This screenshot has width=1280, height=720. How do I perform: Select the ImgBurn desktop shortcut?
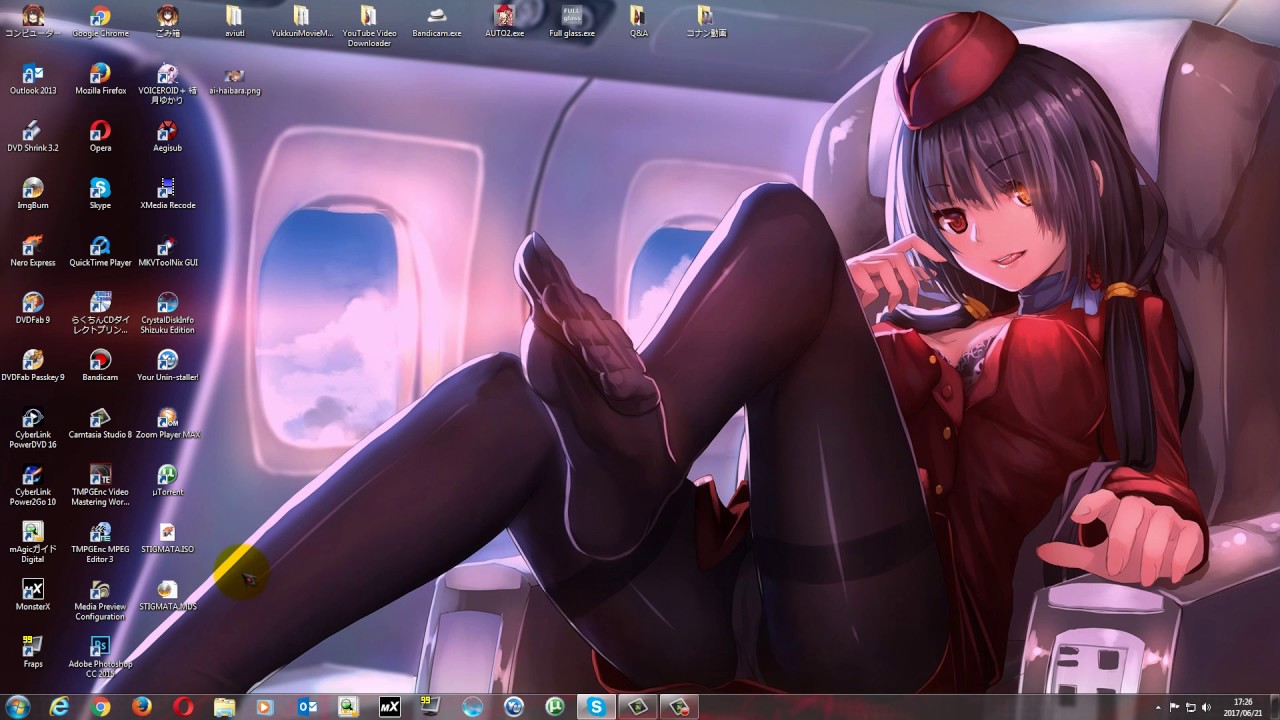(x=33, y=194)
